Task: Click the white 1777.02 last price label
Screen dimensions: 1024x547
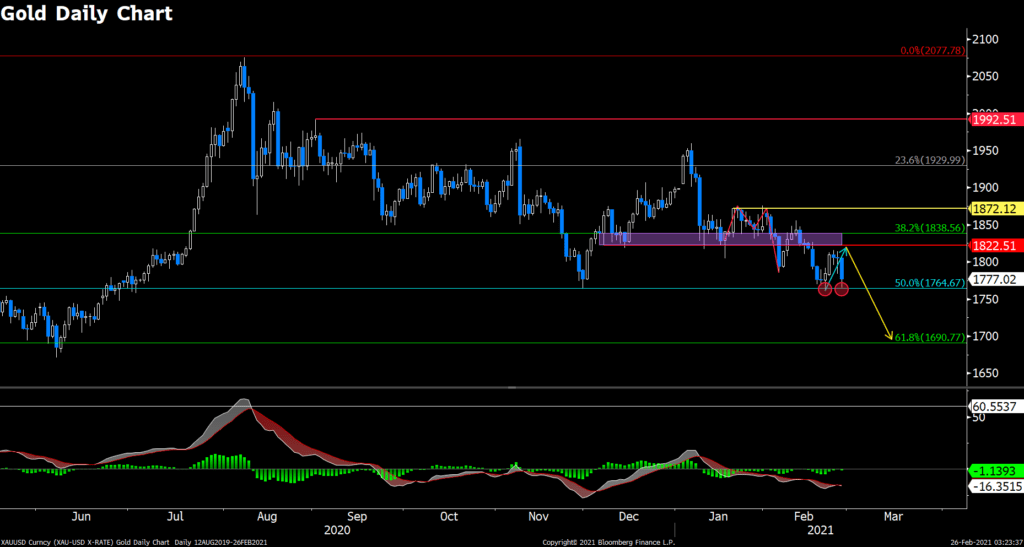Action: click(x=995, y=280)
